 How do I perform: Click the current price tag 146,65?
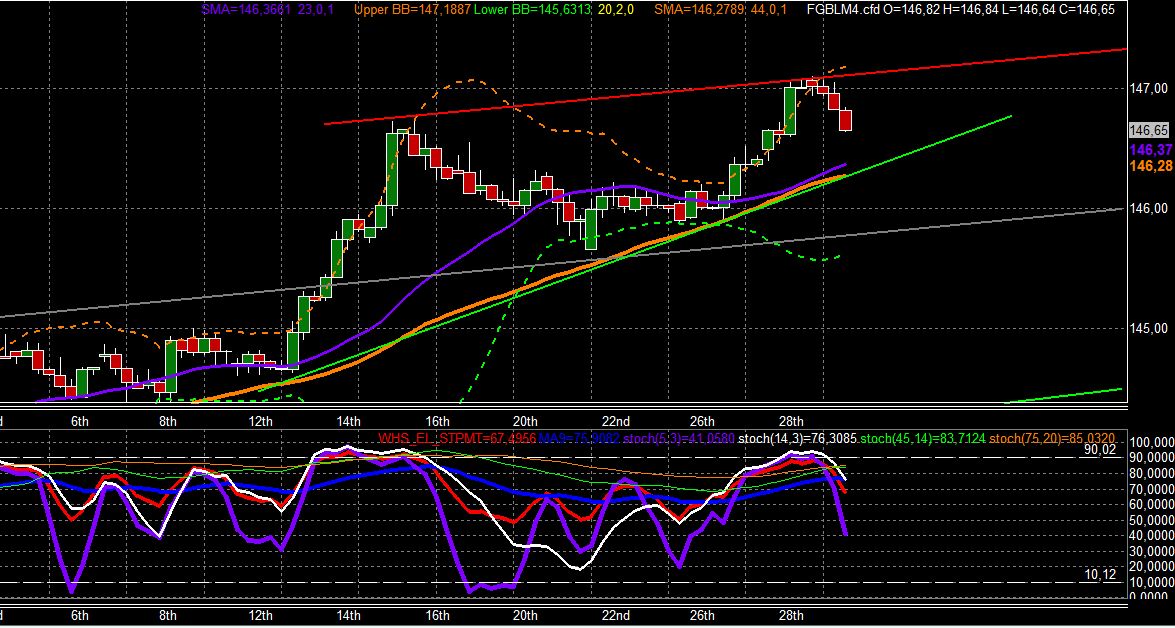coord(1150,130)
